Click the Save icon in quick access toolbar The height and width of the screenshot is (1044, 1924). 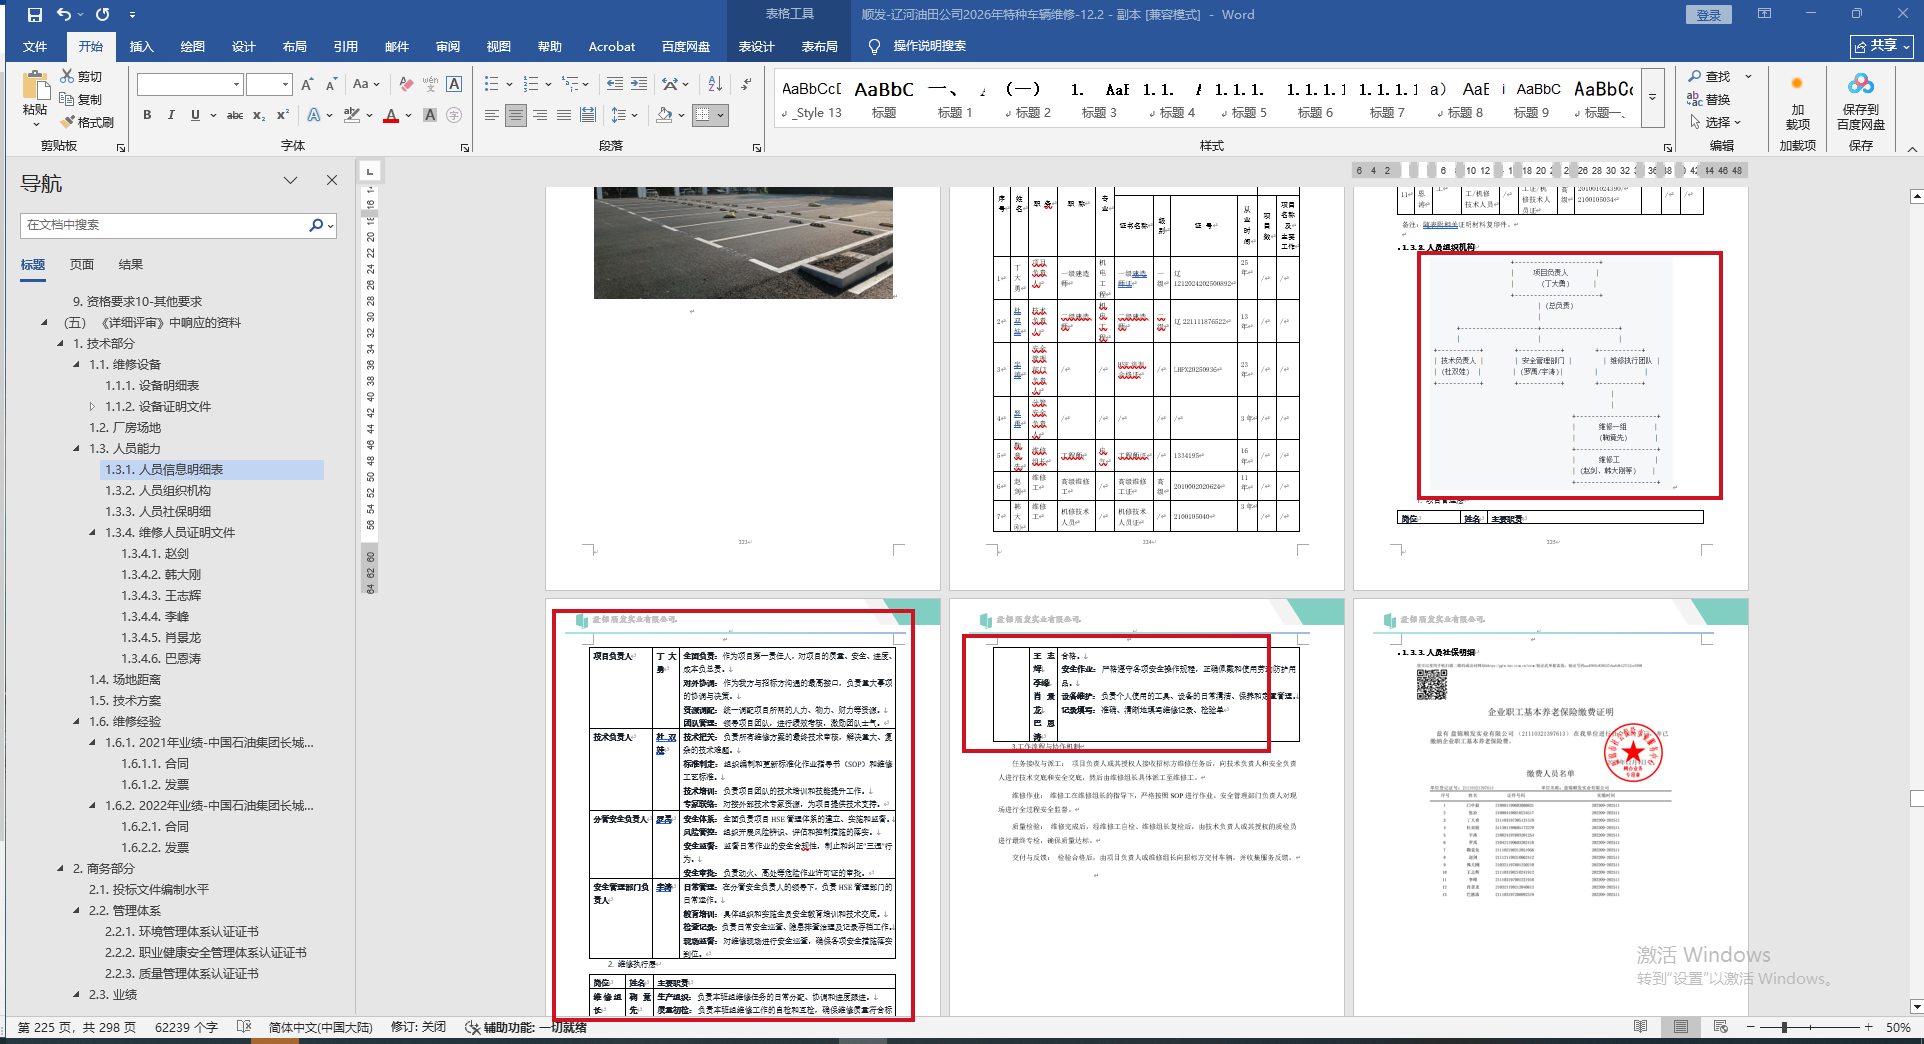tap(35, 15)
